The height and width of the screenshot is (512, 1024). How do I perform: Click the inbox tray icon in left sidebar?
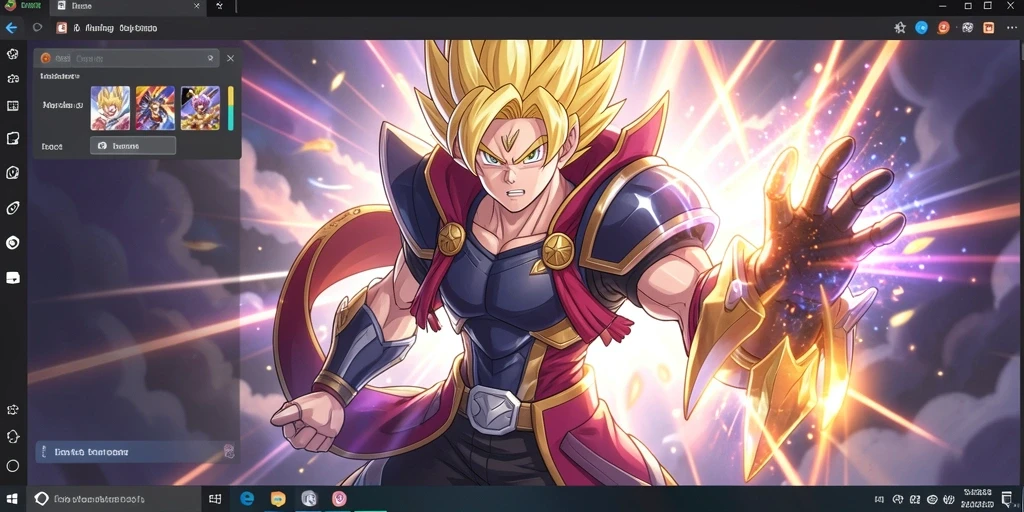click(12, 278)
